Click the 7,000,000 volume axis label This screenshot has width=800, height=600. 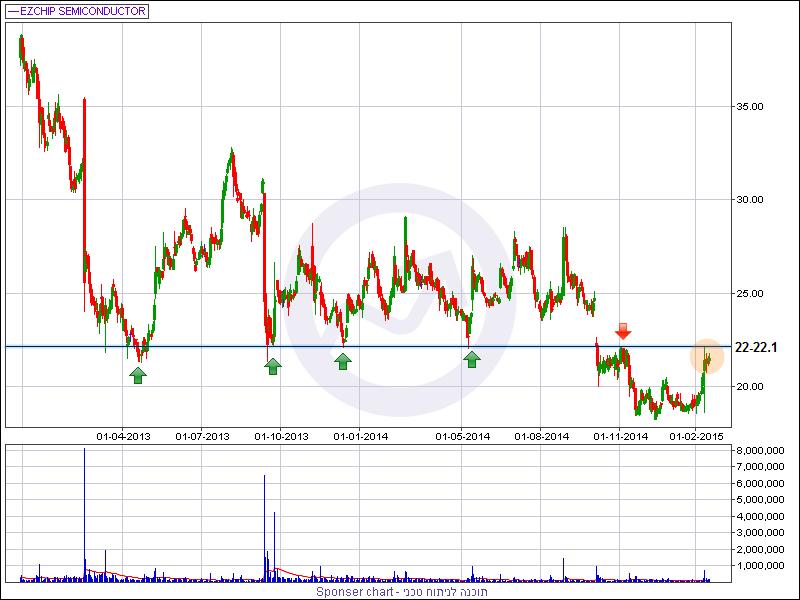point(760,467)
